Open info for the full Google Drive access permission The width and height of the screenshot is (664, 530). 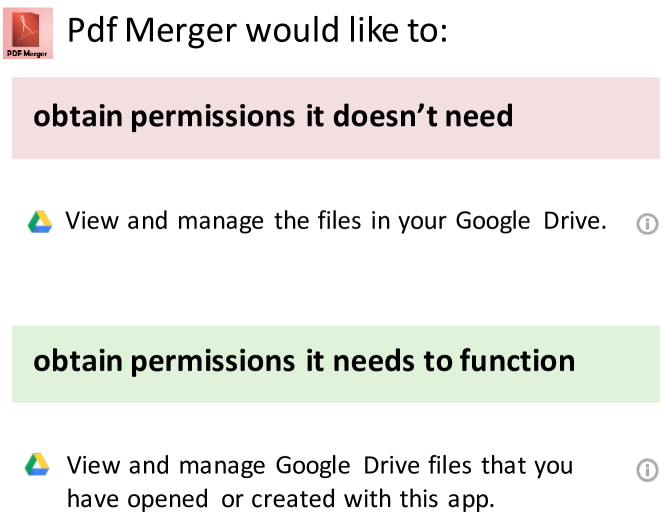pos(647,224)
